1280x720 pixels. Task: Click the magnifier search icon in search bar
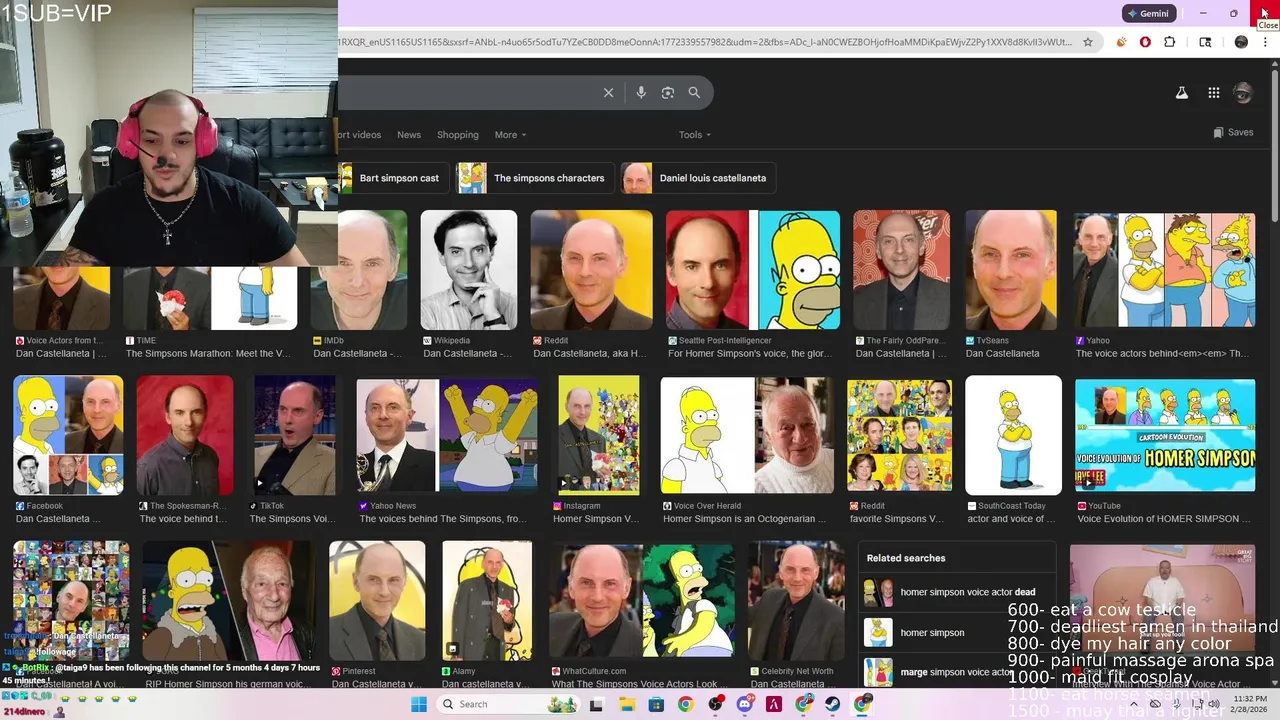(x=694, y=92)
